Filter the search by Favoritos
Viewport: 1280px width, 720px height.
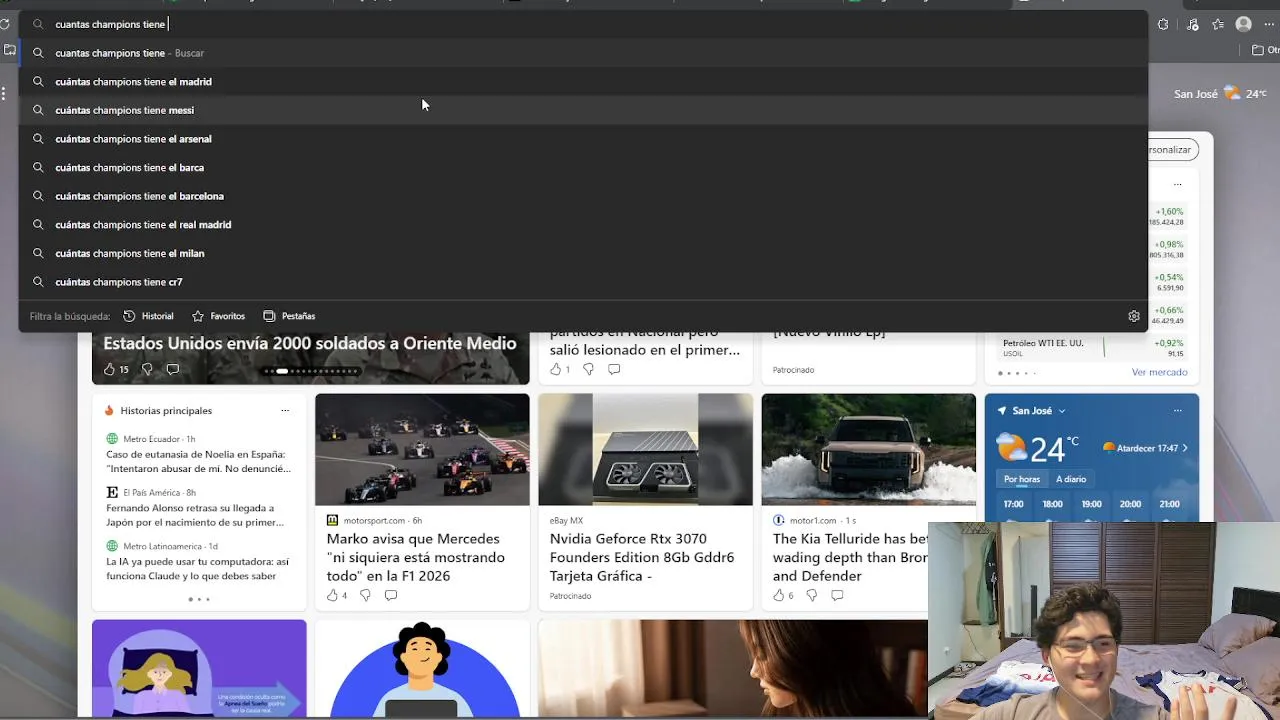click(218, 316)
